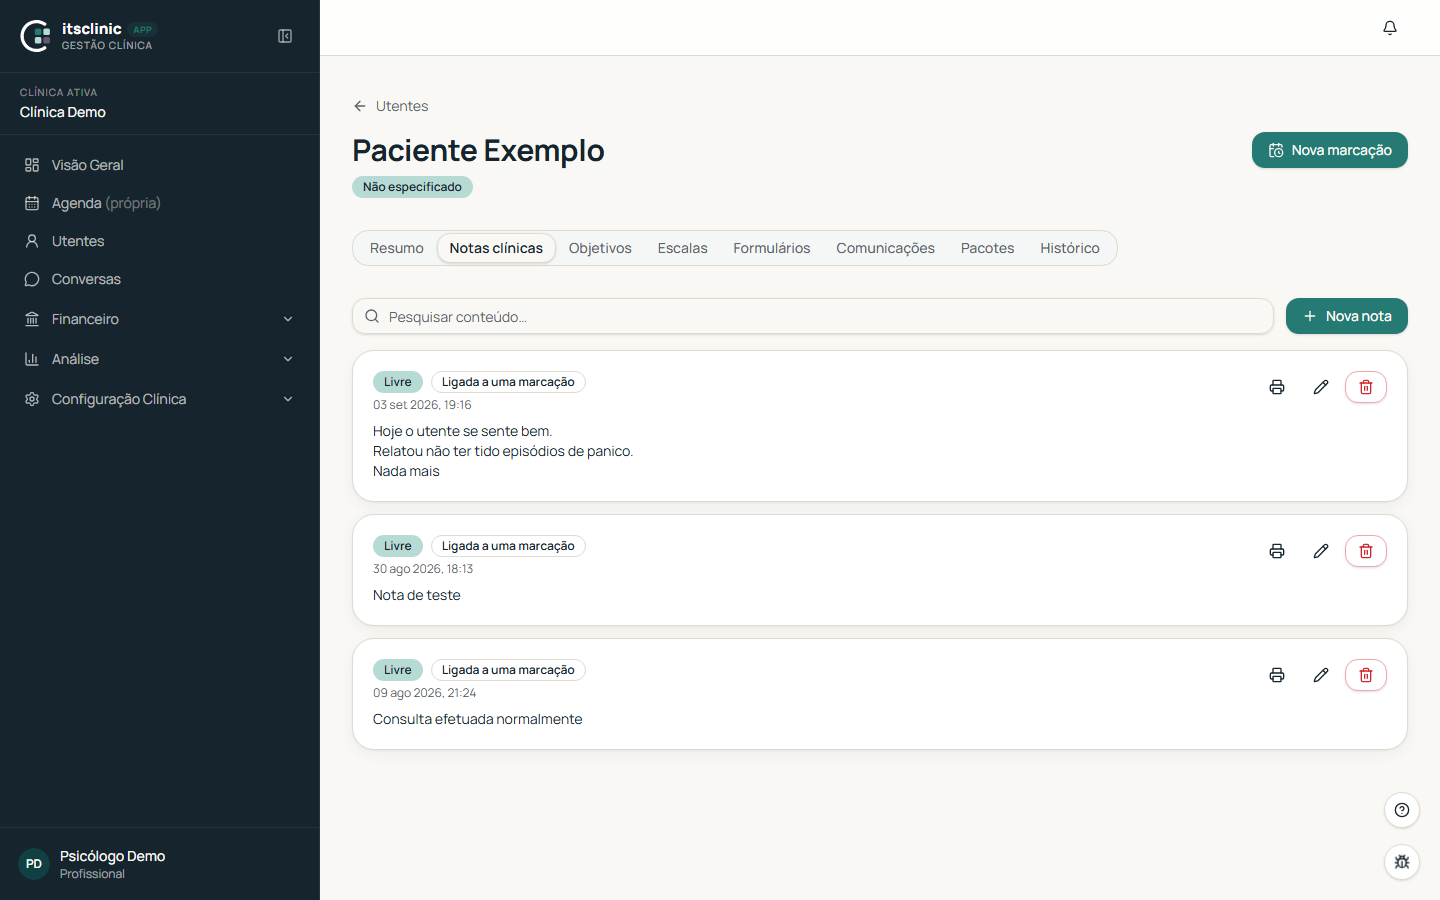The height and width of the screenshot is (900, 1440).
Task: Open Agenda (própria) in sidebar
Action: [x=160, y=203]
